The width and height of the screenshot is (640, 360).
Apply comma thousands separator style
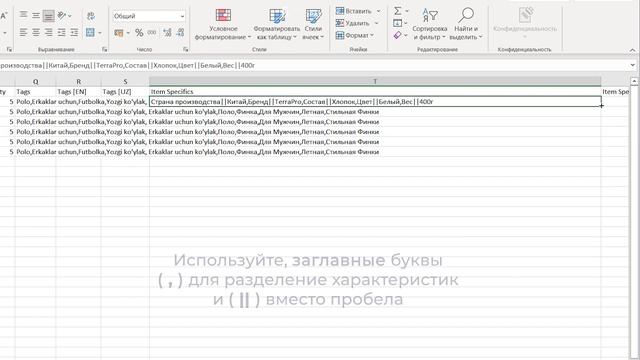click(x=152, y=33)
